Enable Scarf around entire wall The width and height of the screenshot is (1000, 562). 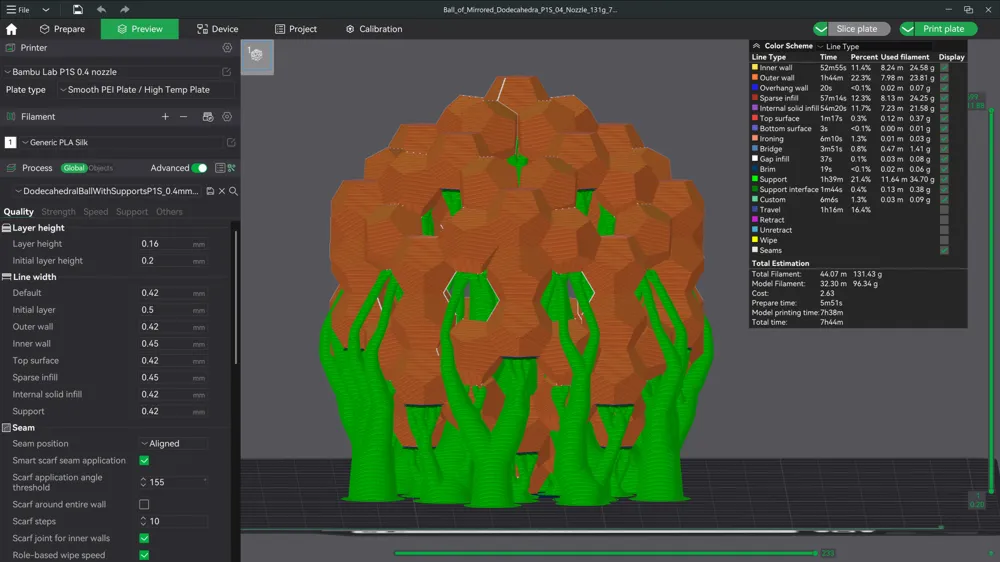144,505
